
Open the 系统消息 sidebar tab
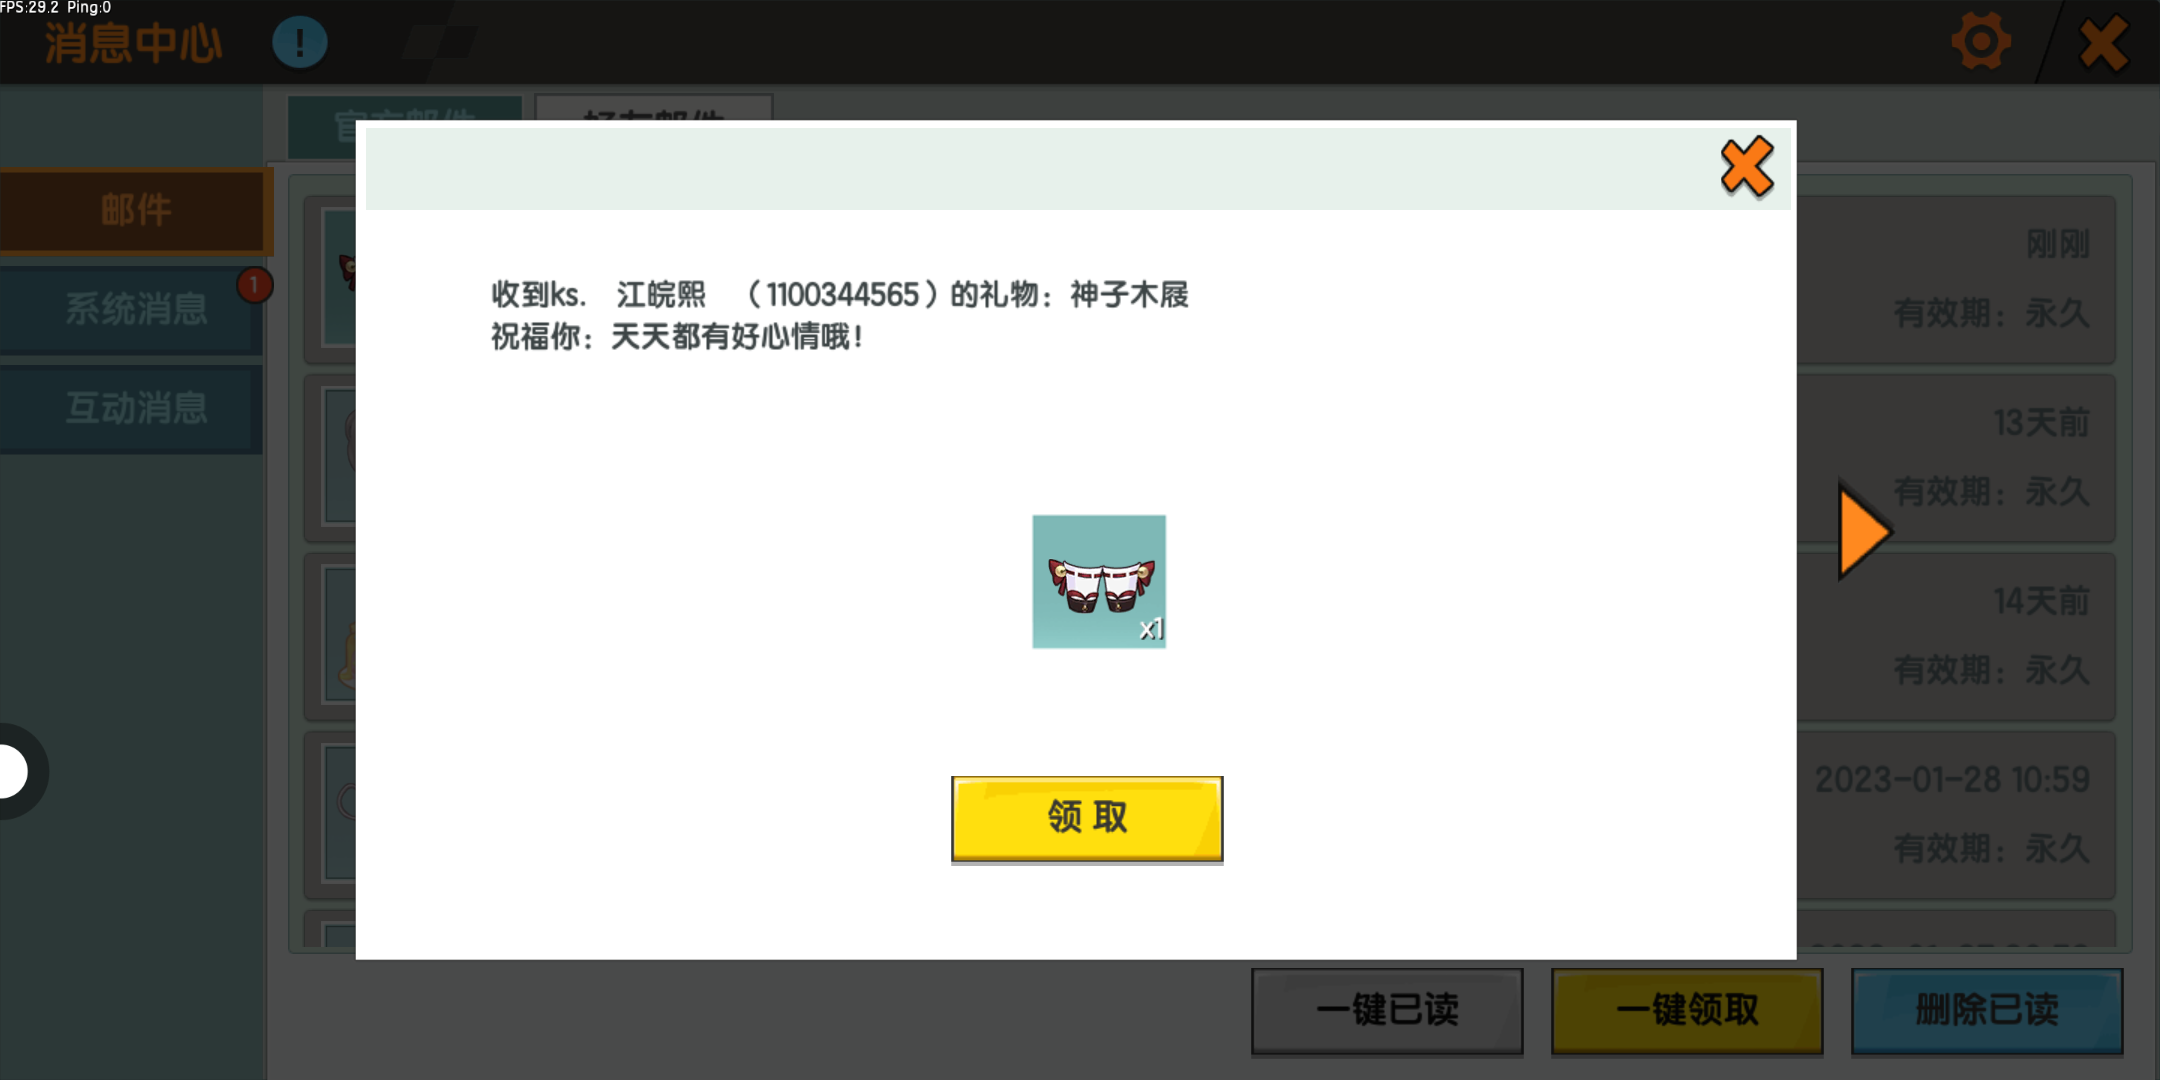tap(135, 309)
